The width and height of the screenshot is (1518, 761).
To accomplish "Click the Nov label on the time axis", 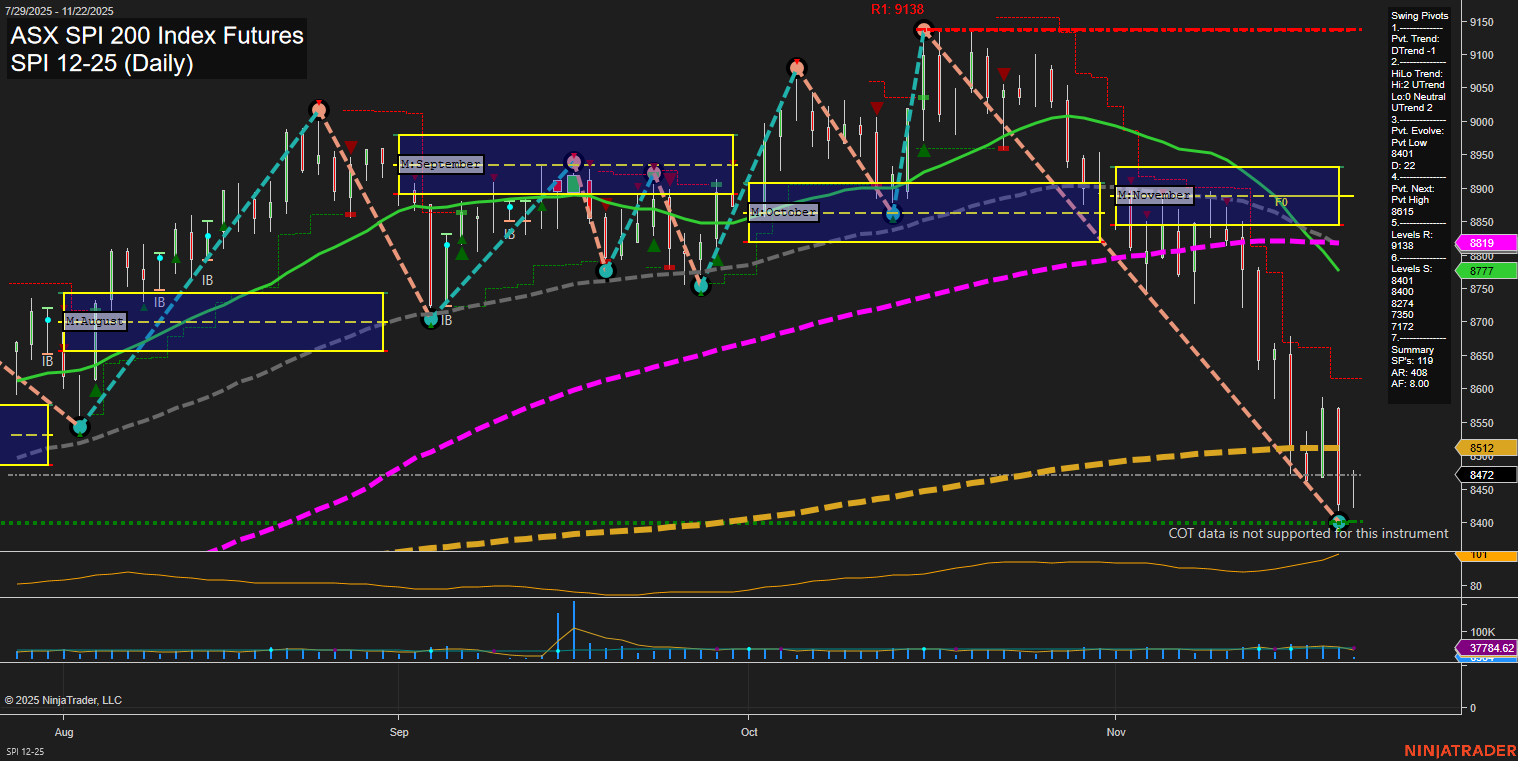I will [x=1116, y=733].
